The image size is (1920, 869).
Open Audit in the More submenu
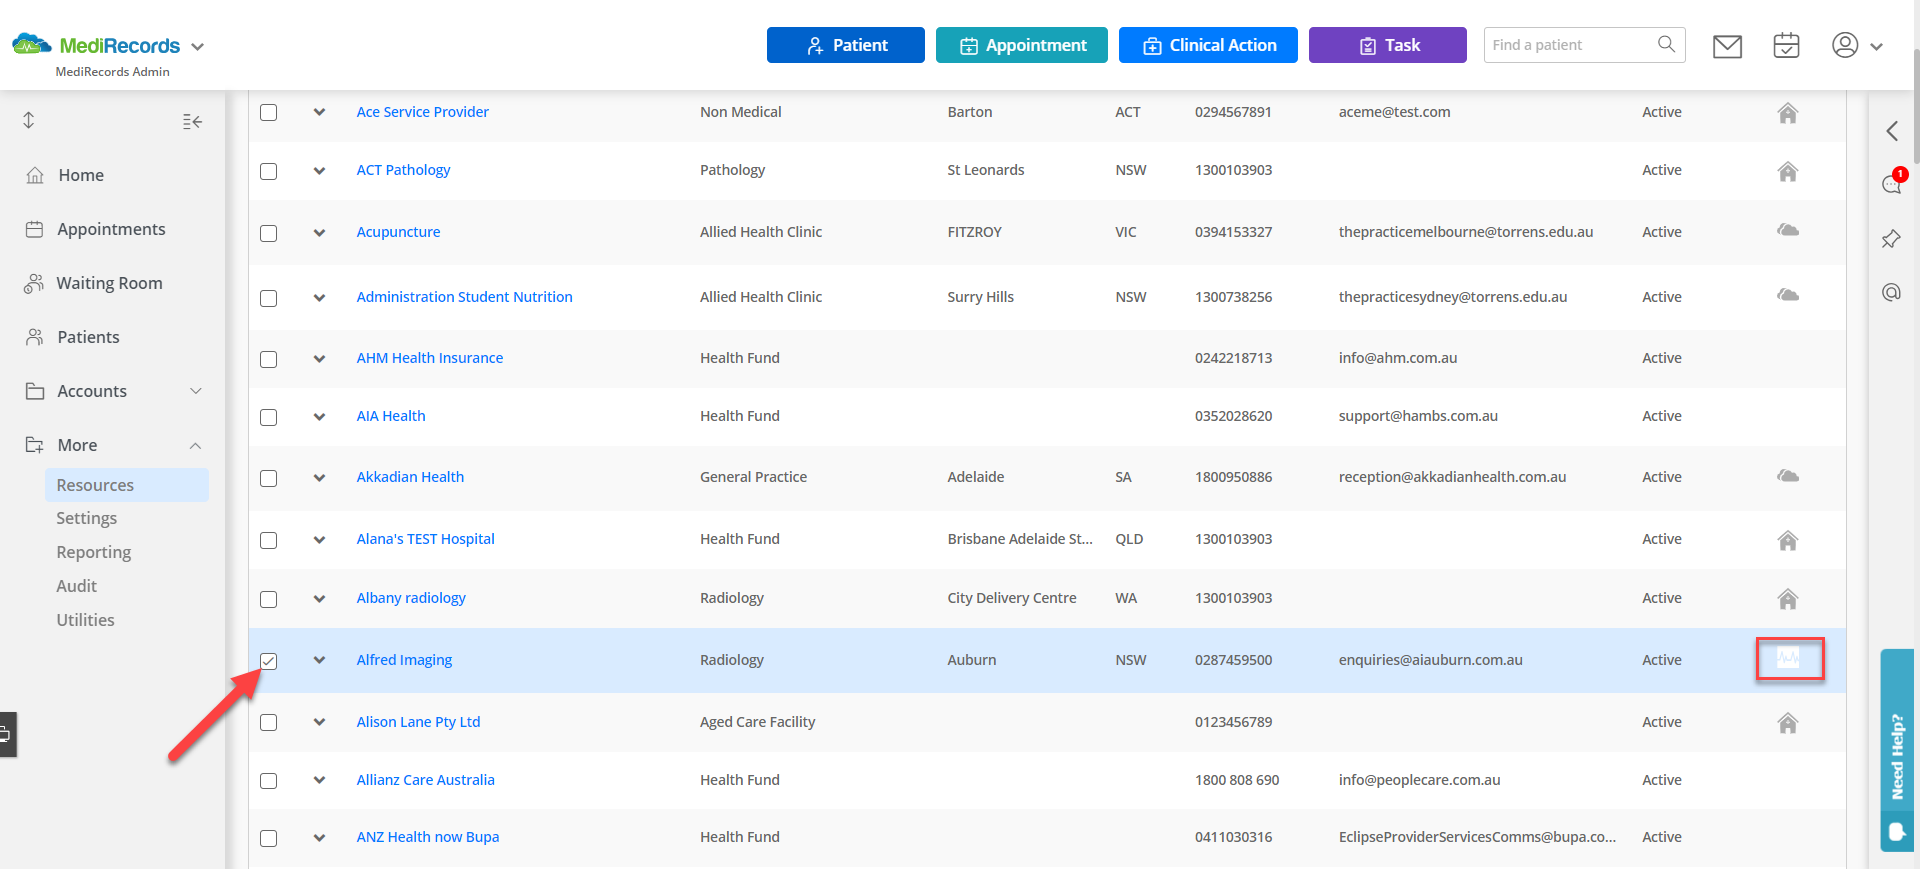[77, 586]
